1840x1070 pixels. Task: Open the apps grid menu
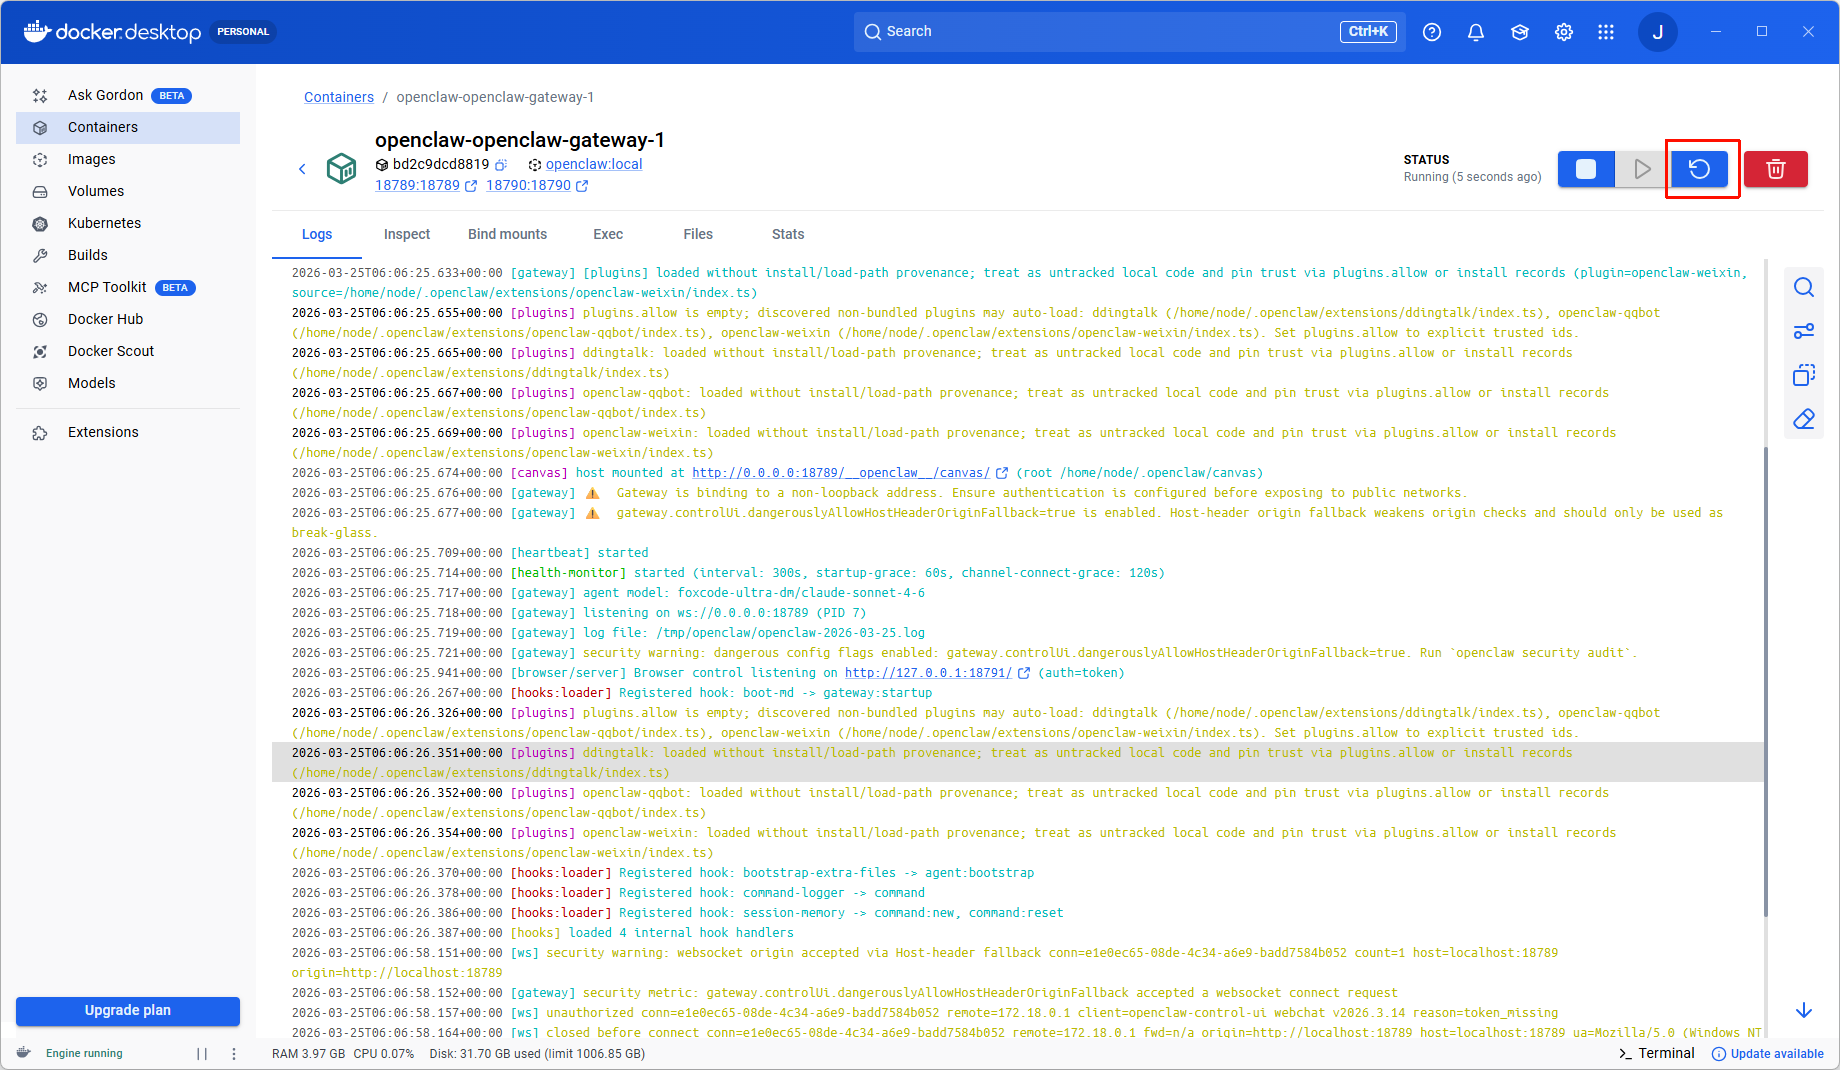[1606, 32]
